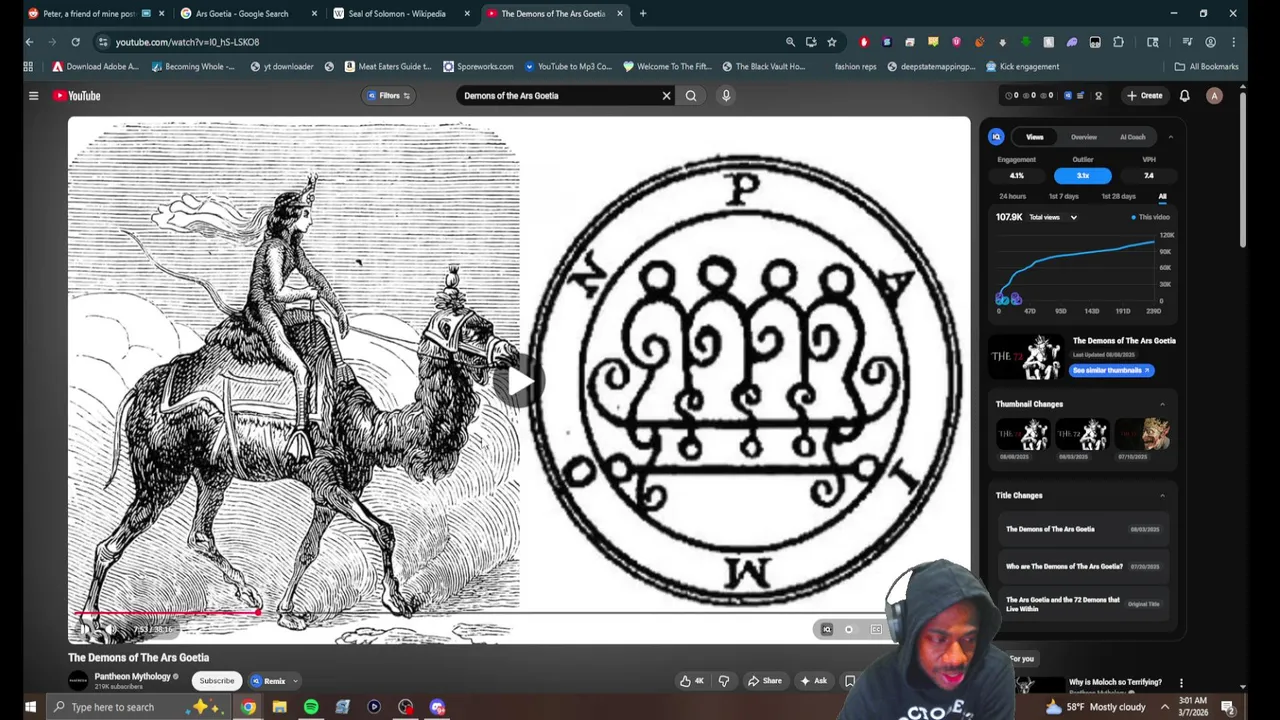Click the Create button
This screenshot has width=1280, height=720.
click(1145, 96)
